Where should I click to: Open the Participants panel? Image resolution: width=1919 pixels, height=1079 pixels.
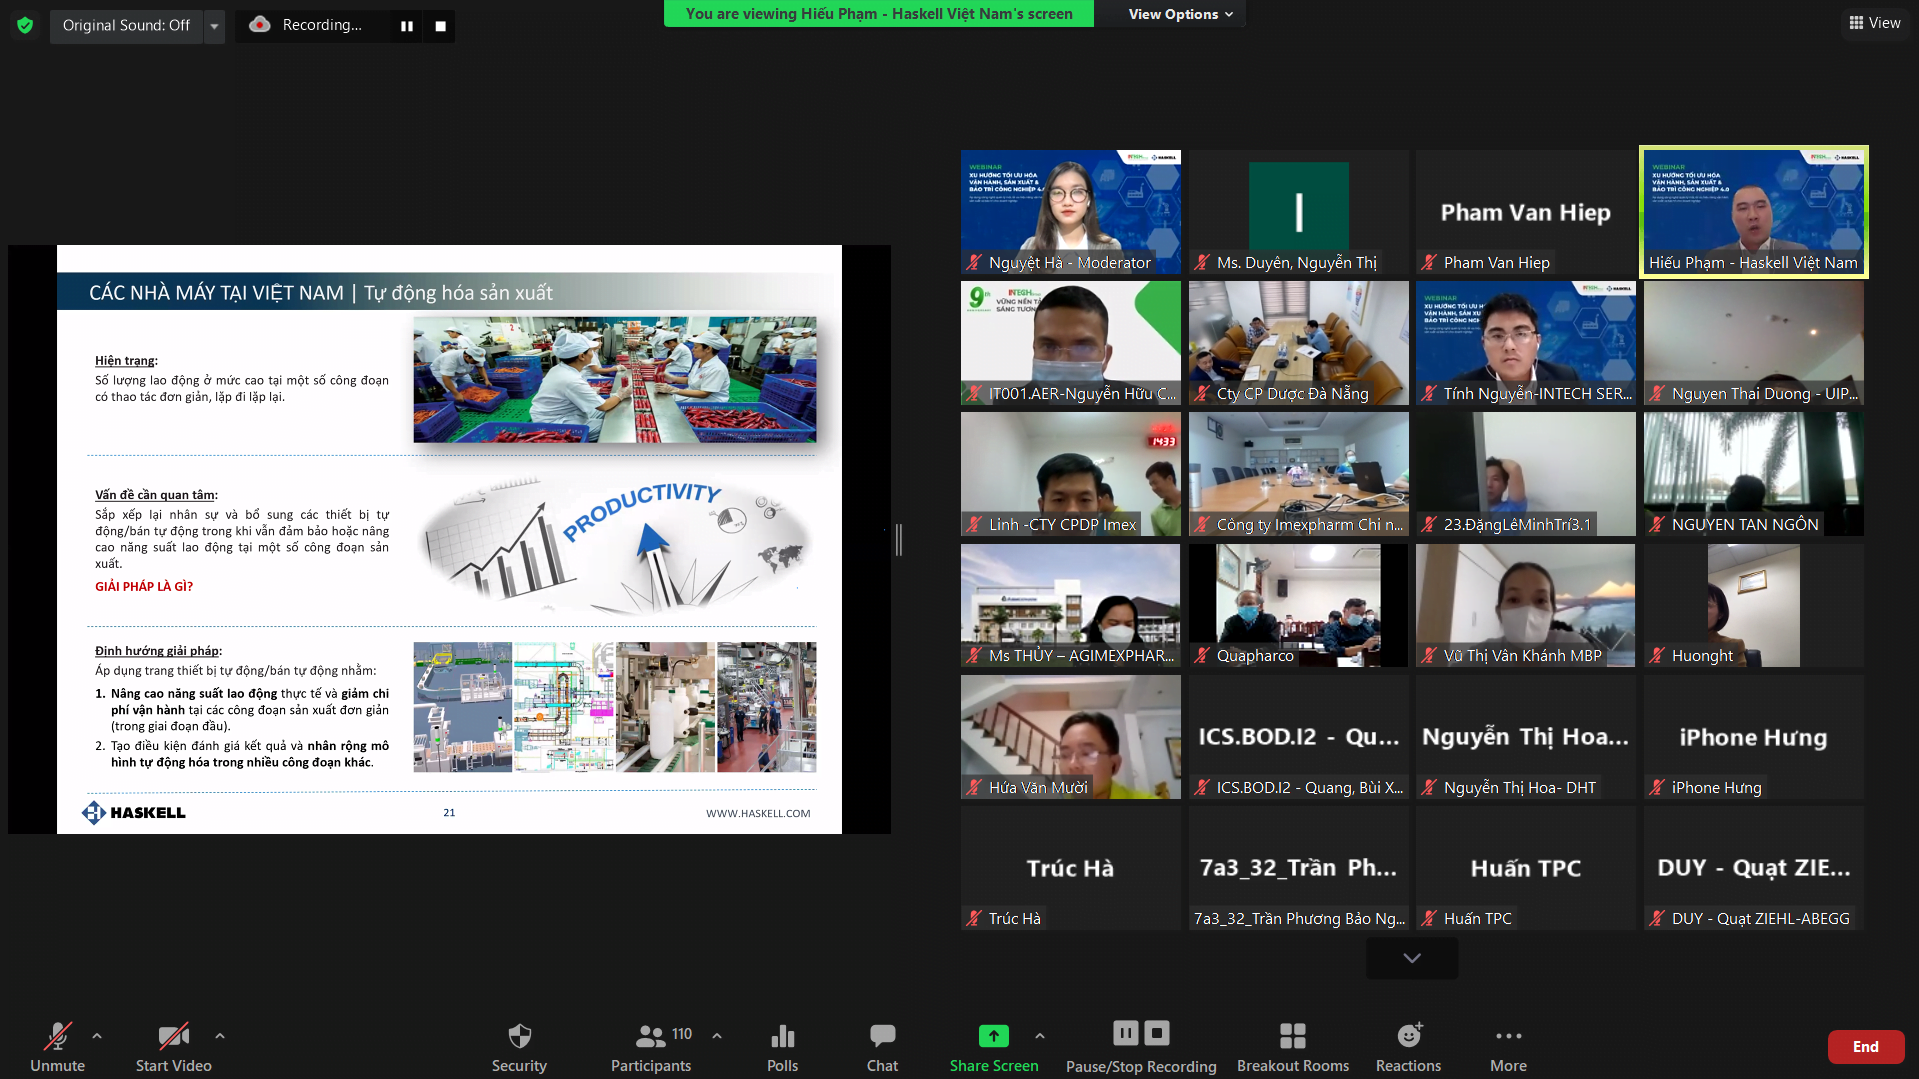[x=651, y=1046]
